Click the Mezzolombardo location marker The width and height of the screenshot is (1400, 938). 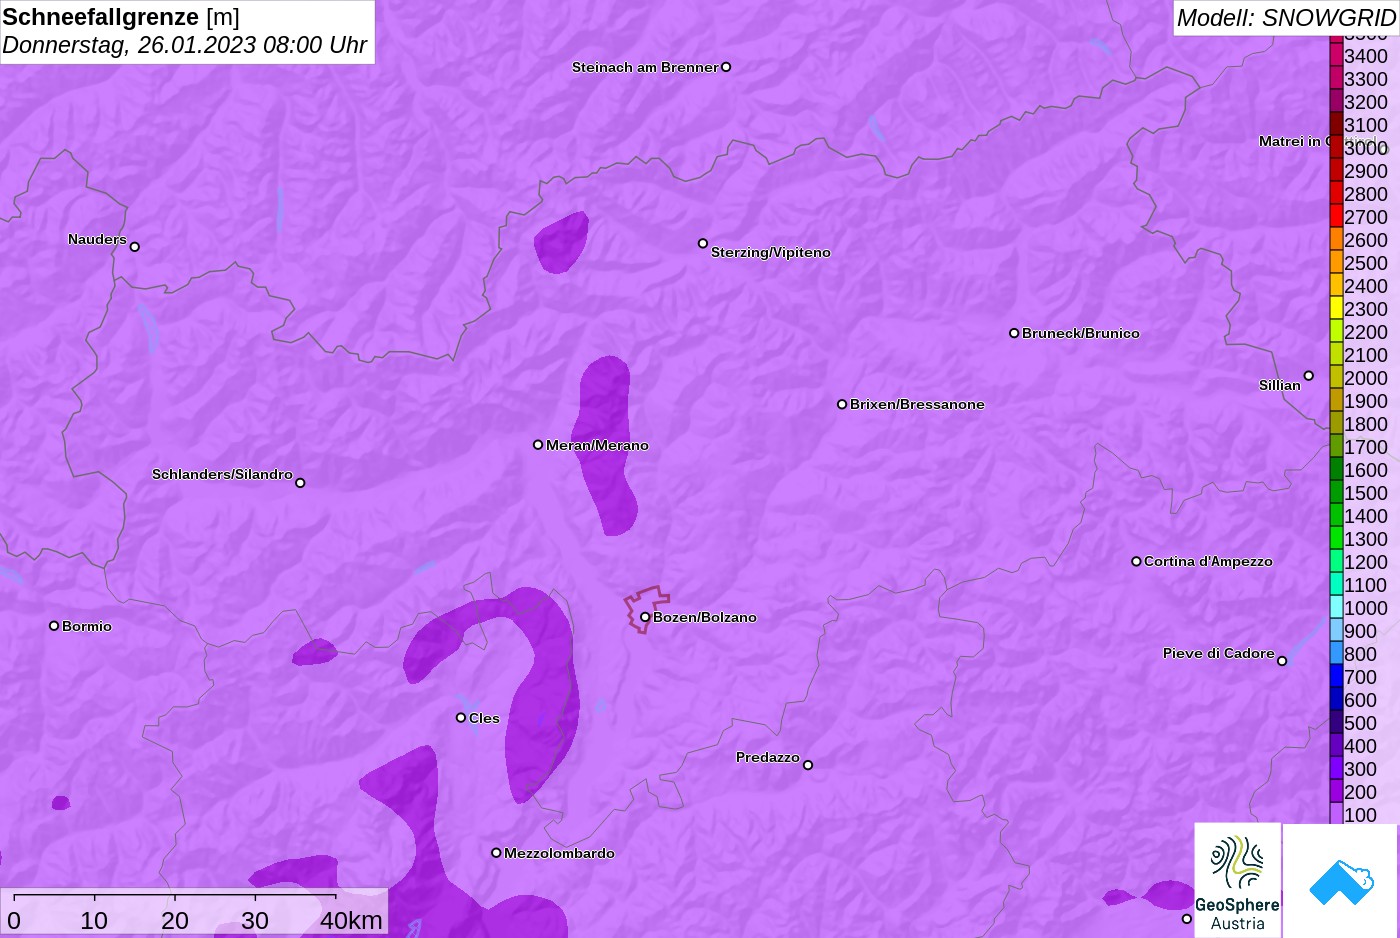pyautogui.click(x=496, y=853)
